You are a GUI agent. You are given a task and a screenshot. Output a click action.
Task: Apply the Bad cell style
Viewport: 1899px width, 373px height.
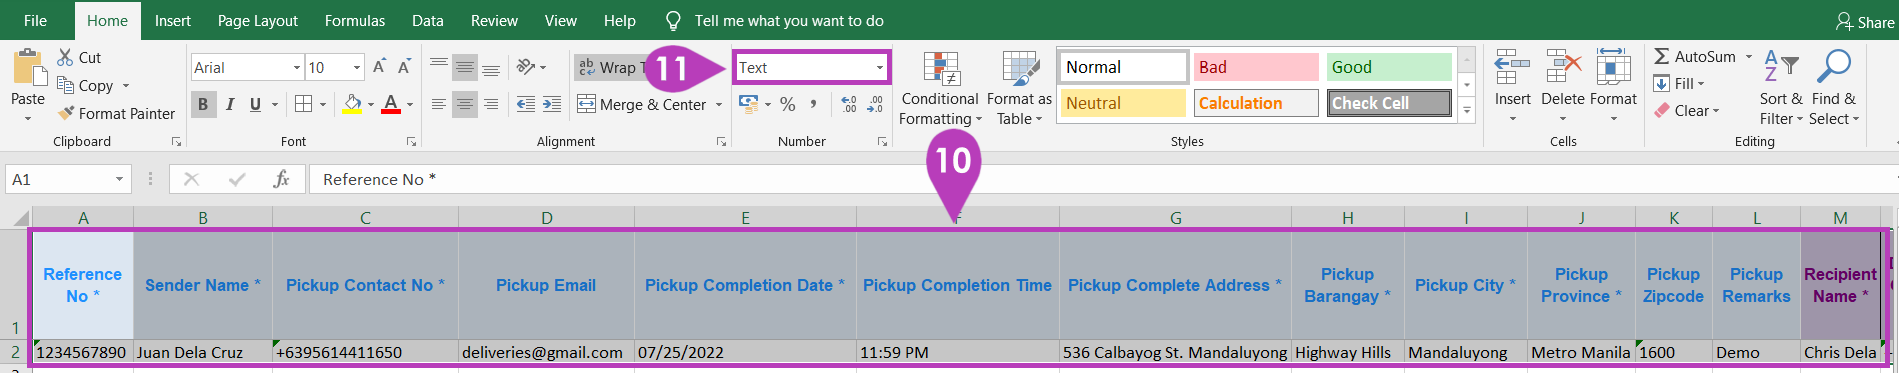[1256, 67]
